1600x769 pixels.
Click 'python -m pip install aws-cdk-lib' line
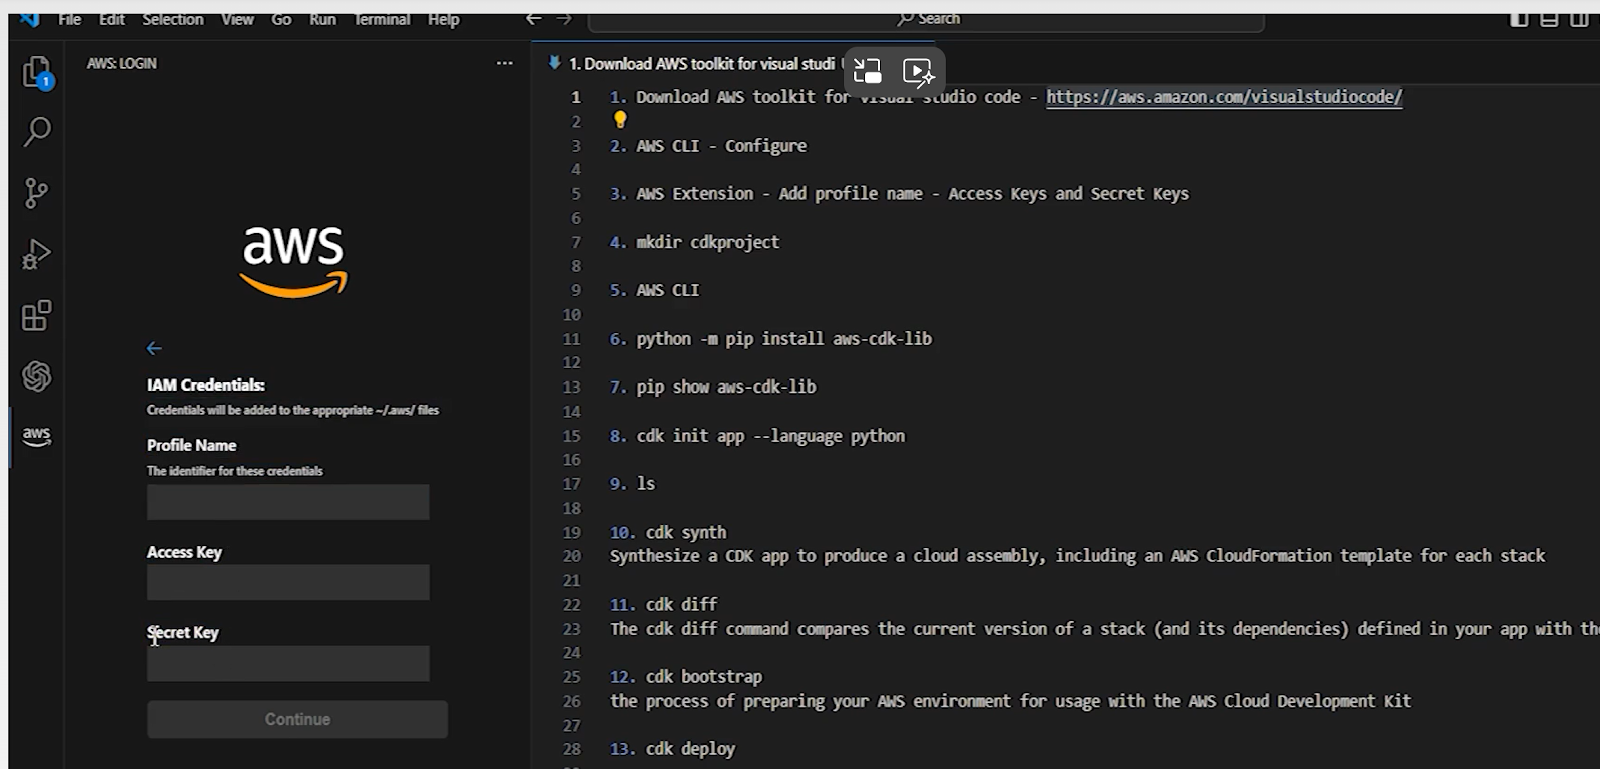click(x=771, y=339)
